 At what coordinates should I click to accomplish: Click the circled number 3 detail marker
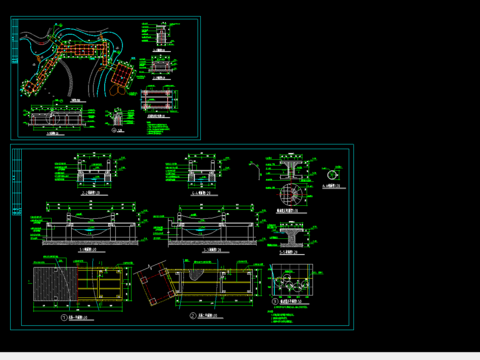pos(275,301)
